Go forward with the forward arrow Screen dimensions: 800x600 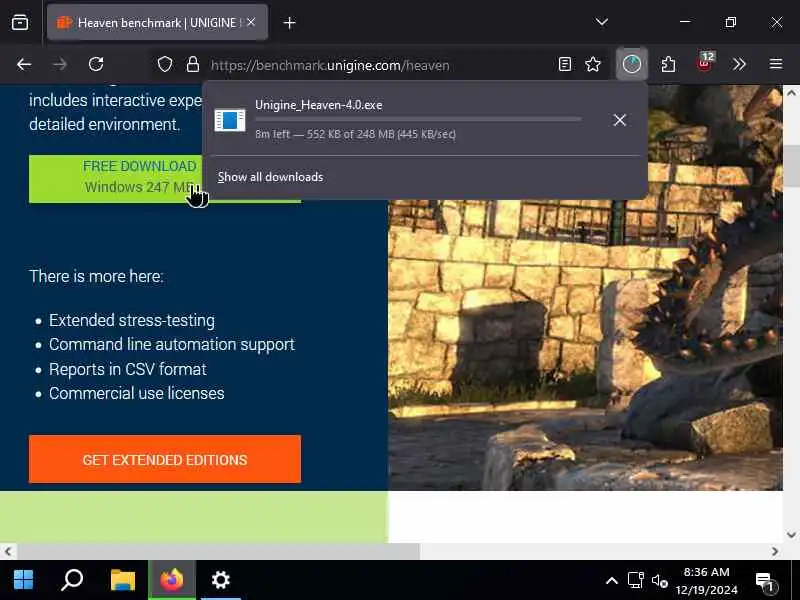point(60,64)
